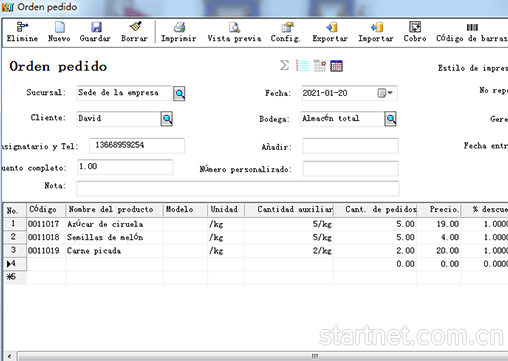Image resolution: width=508 pixels, height=361 pixels.
Task: Click the Unidad column header
Action: 226,210
